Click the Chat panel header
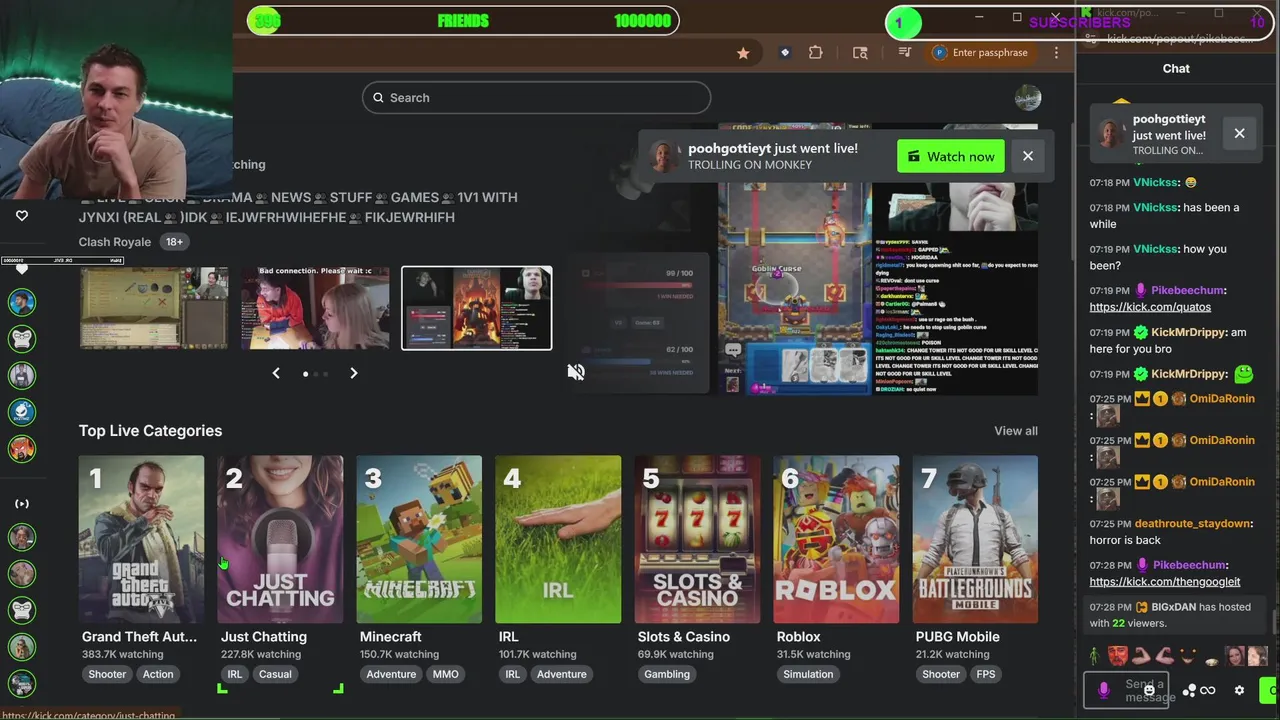The image size is (1280, 720). pos(1176,69)
